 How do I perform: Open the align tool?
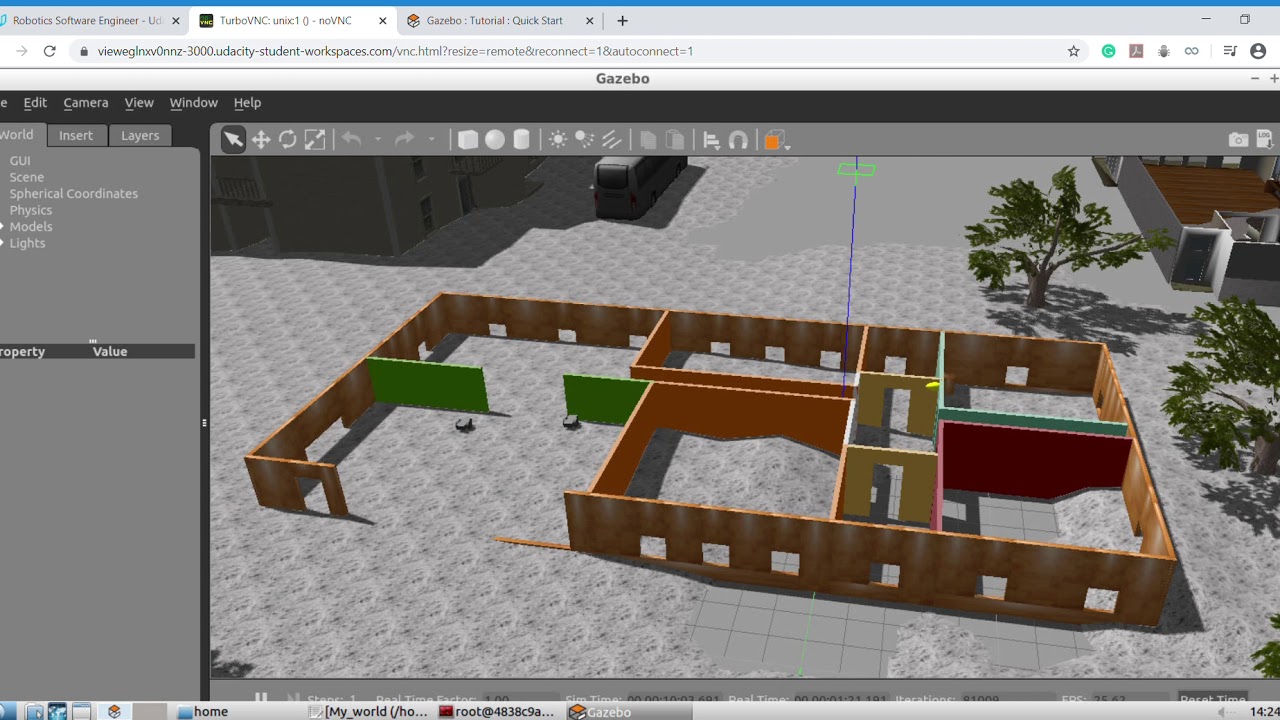[x=712, y=140]
